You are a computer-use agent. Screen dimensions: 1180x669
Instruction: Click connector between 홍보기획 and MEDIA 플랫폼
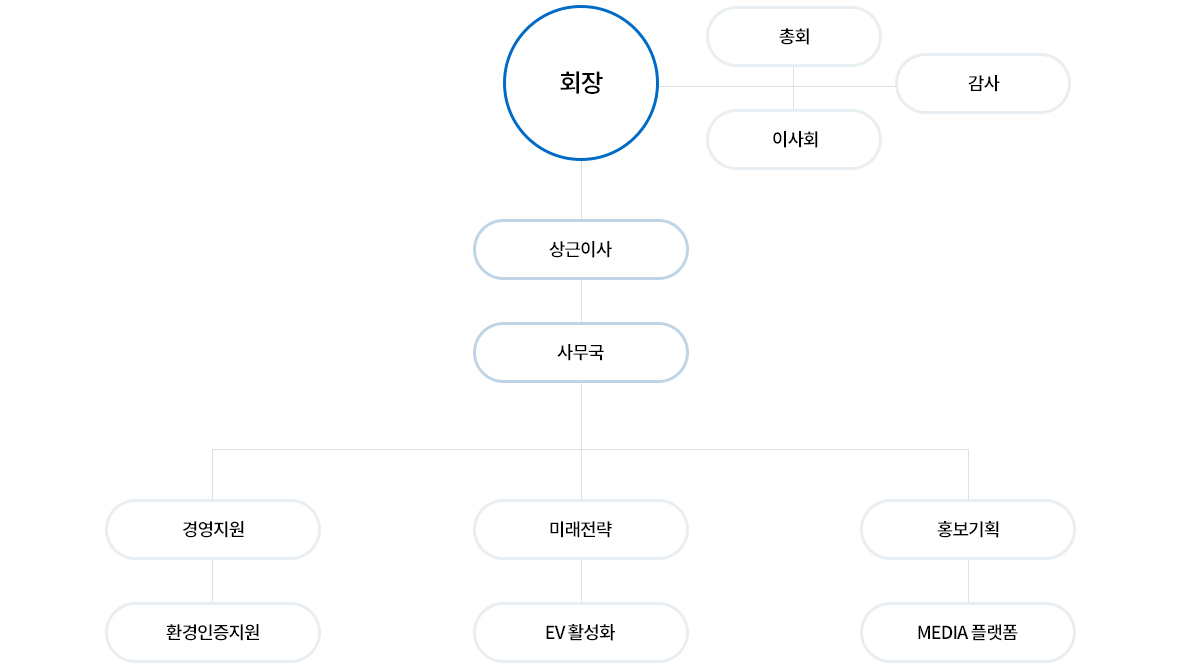(x=968, y=581)
